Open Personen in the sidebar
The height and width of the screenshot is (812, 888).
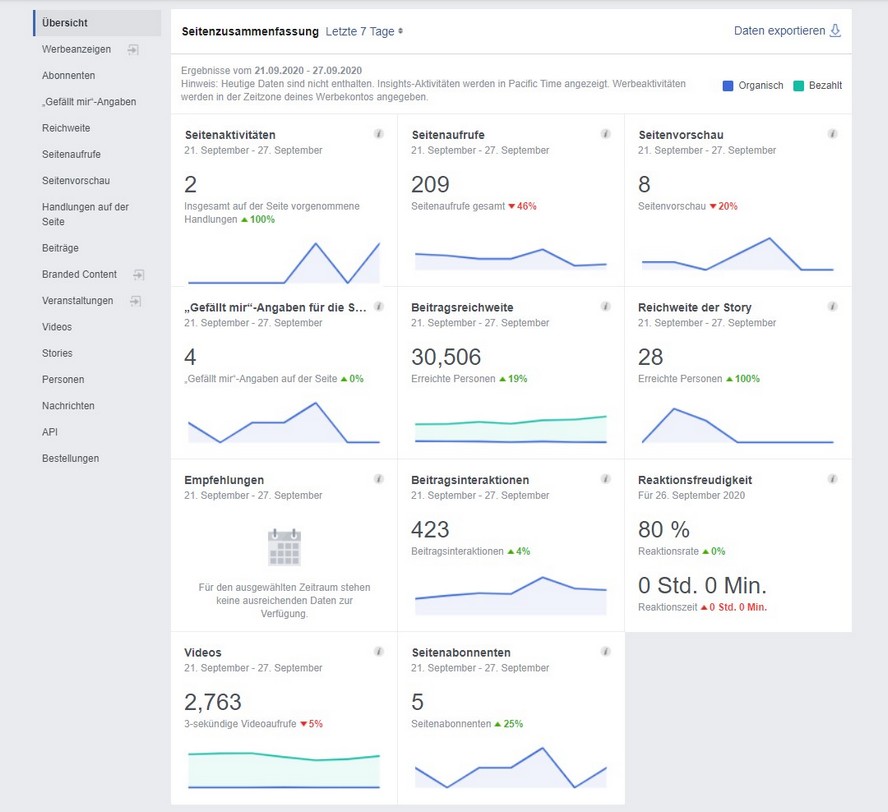pos(63,379)
